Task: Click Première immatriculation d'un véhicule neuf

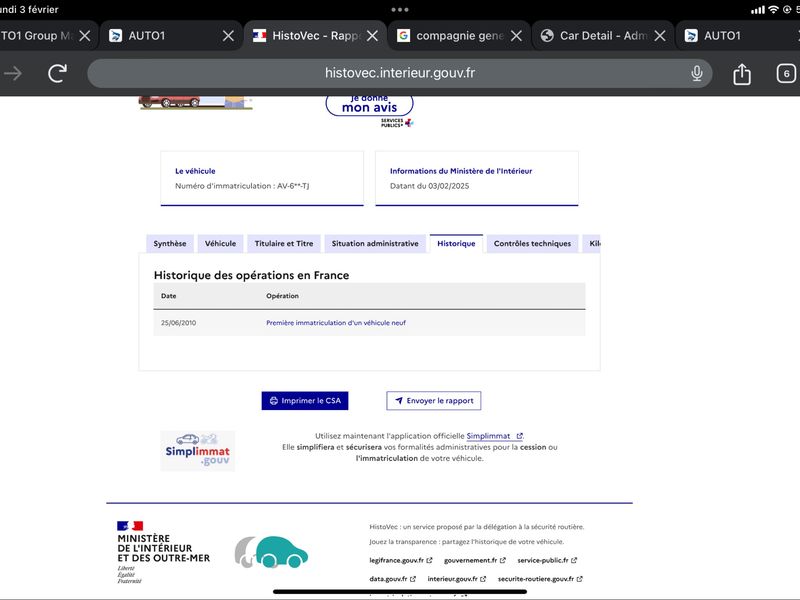Action: point(336,322)
